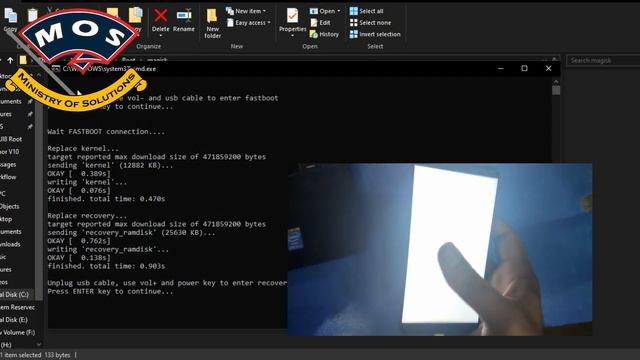Click 'finished. total time: 0.903s' line

[x=106, y=266]
